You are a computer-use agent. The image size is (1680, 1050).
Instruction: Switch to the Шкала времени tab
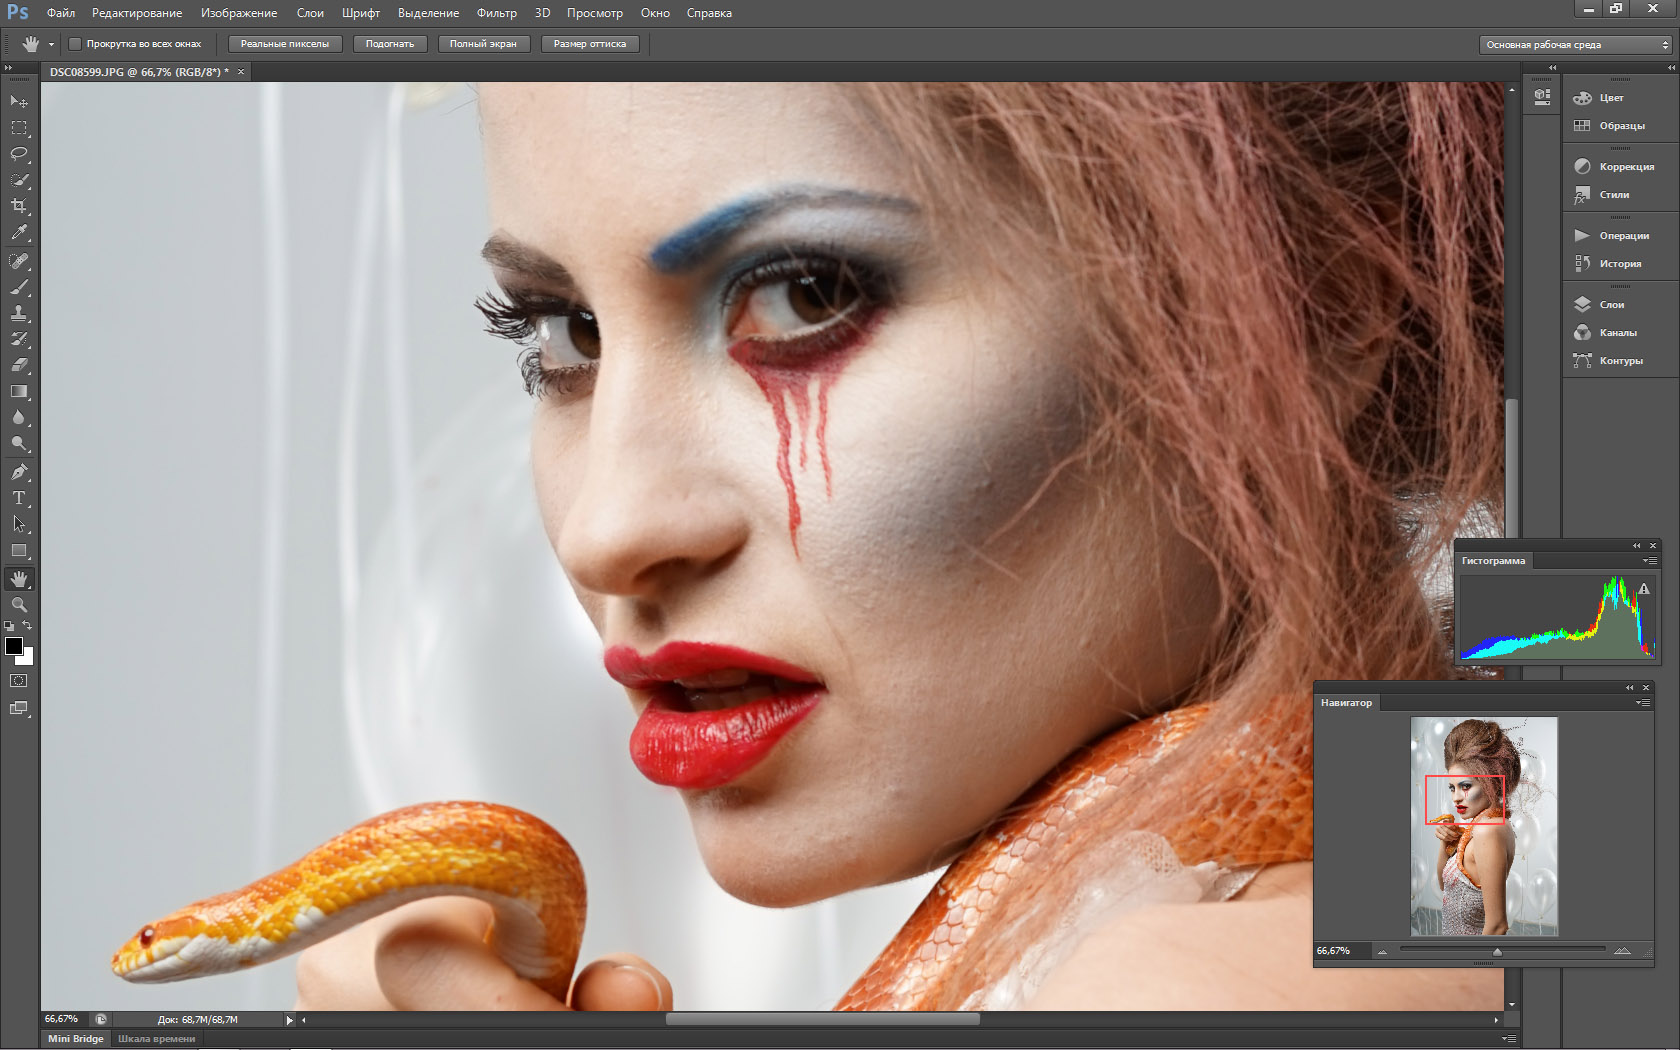(157, 1039)
